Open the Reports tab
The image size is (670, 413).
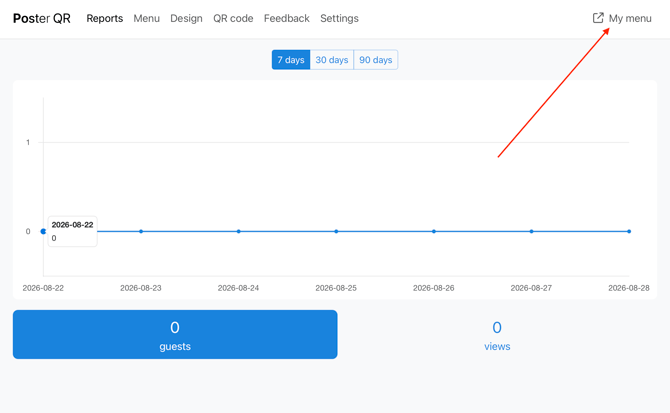click(105, 18)
